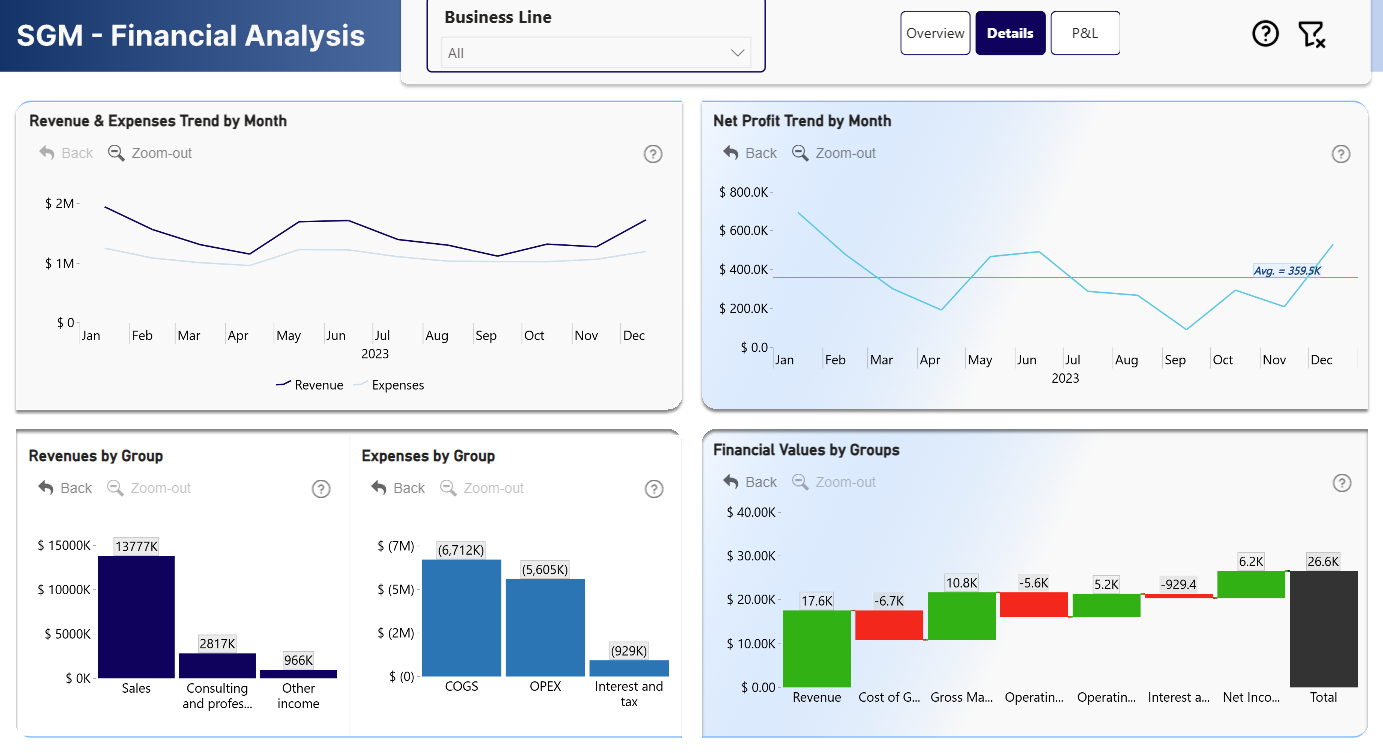
Task: Click the 10.8K waterfall data label
Action: point(962,583)
